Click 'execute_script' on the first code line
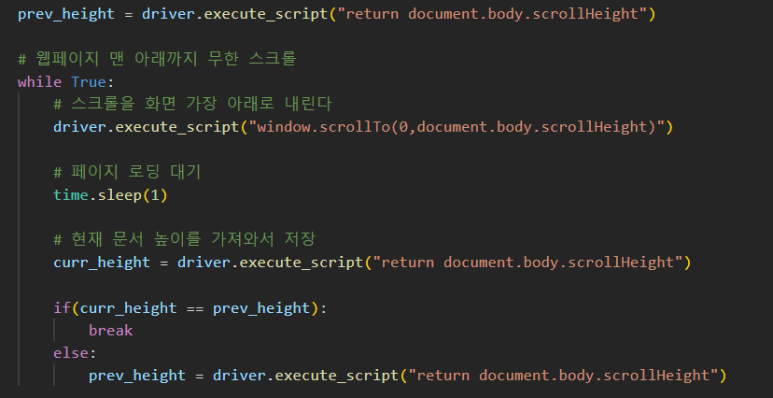The image size is (773, 398). [x=265, y=14]
